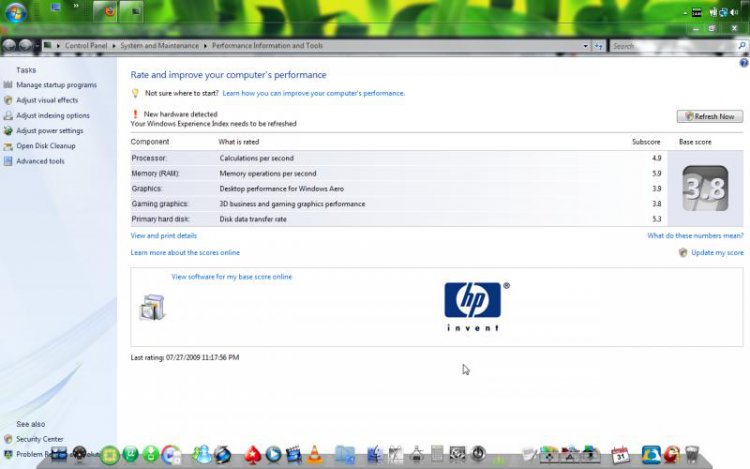Click the Refresh Now button
750x469 pixels.
coord(710,116)
